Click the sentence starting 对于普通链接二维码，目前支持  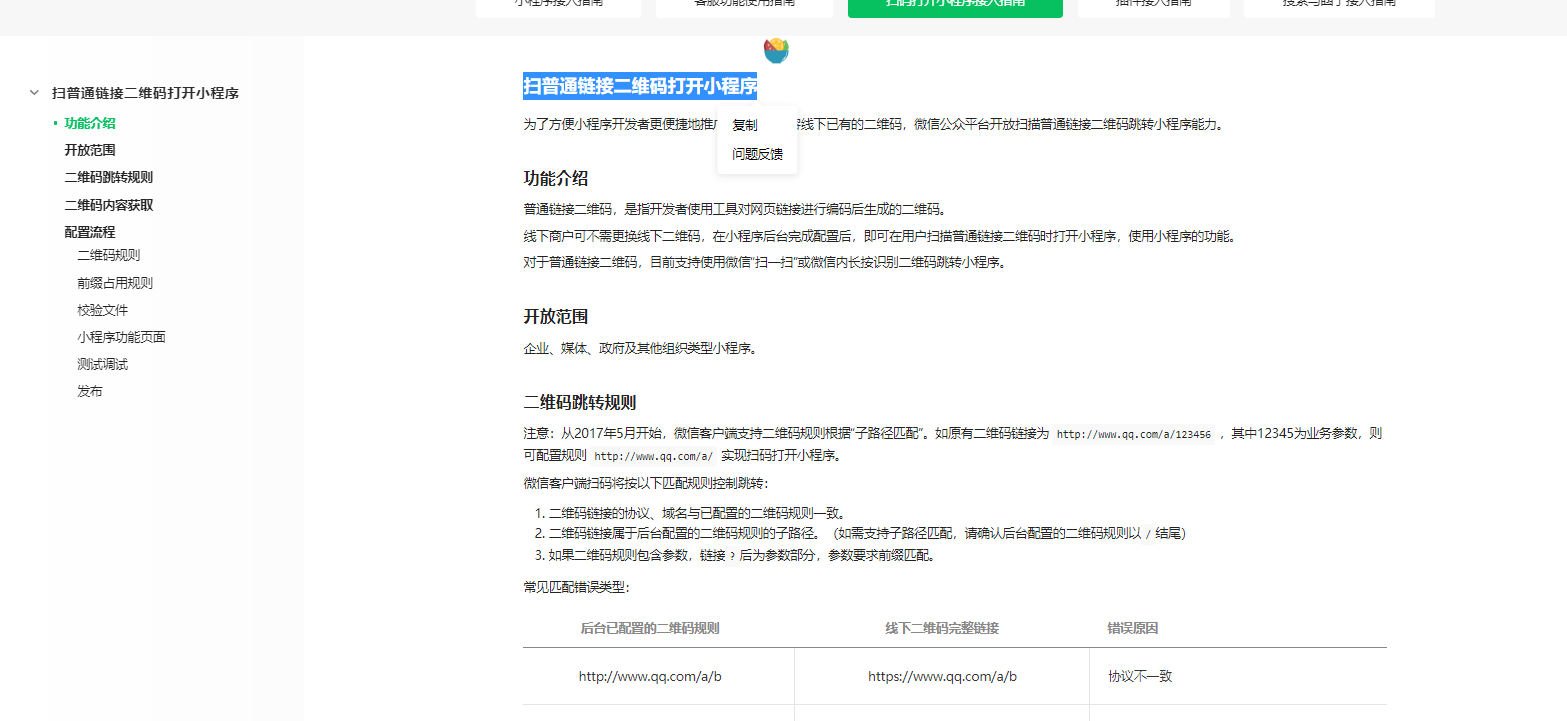pyautogui.click(x=764, y=263)
